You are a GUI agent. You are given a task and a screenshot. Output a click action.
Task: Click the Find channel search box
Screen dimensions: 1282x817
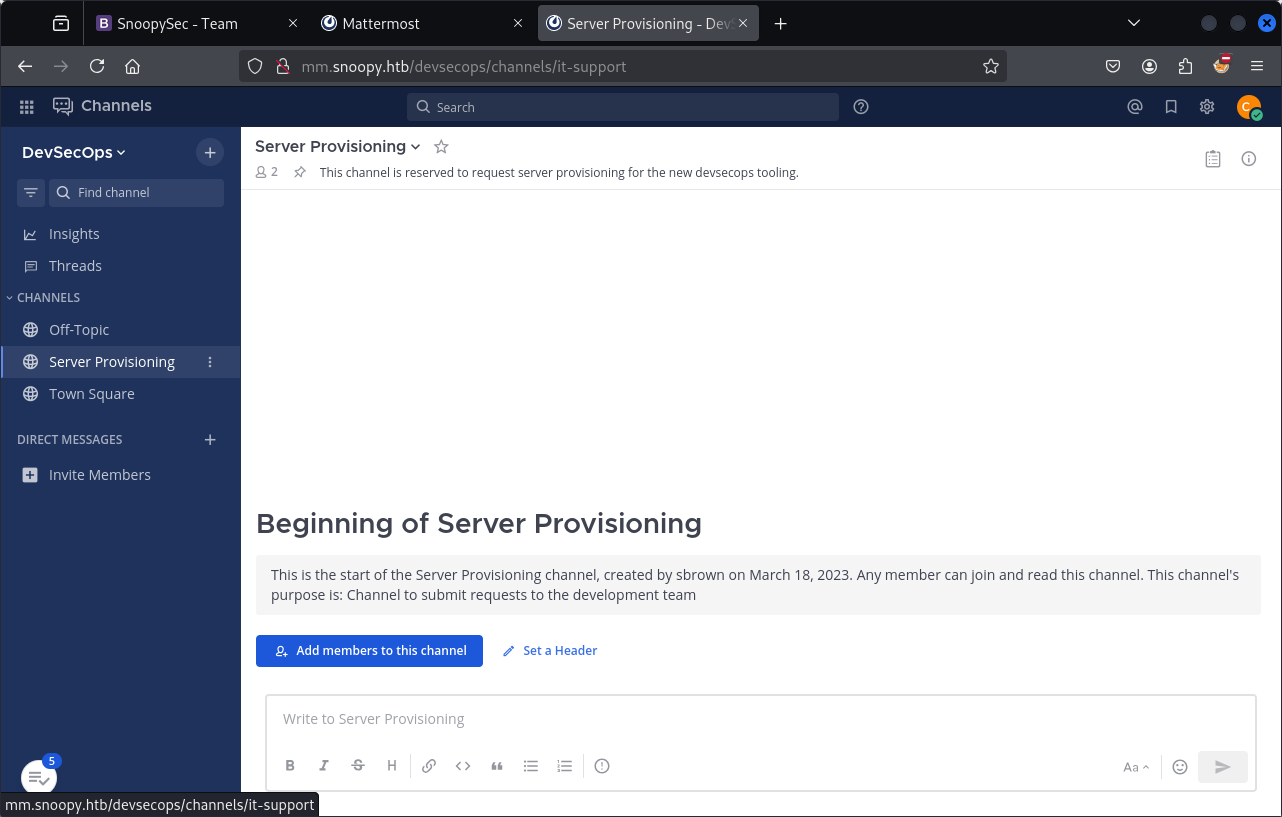136,192
